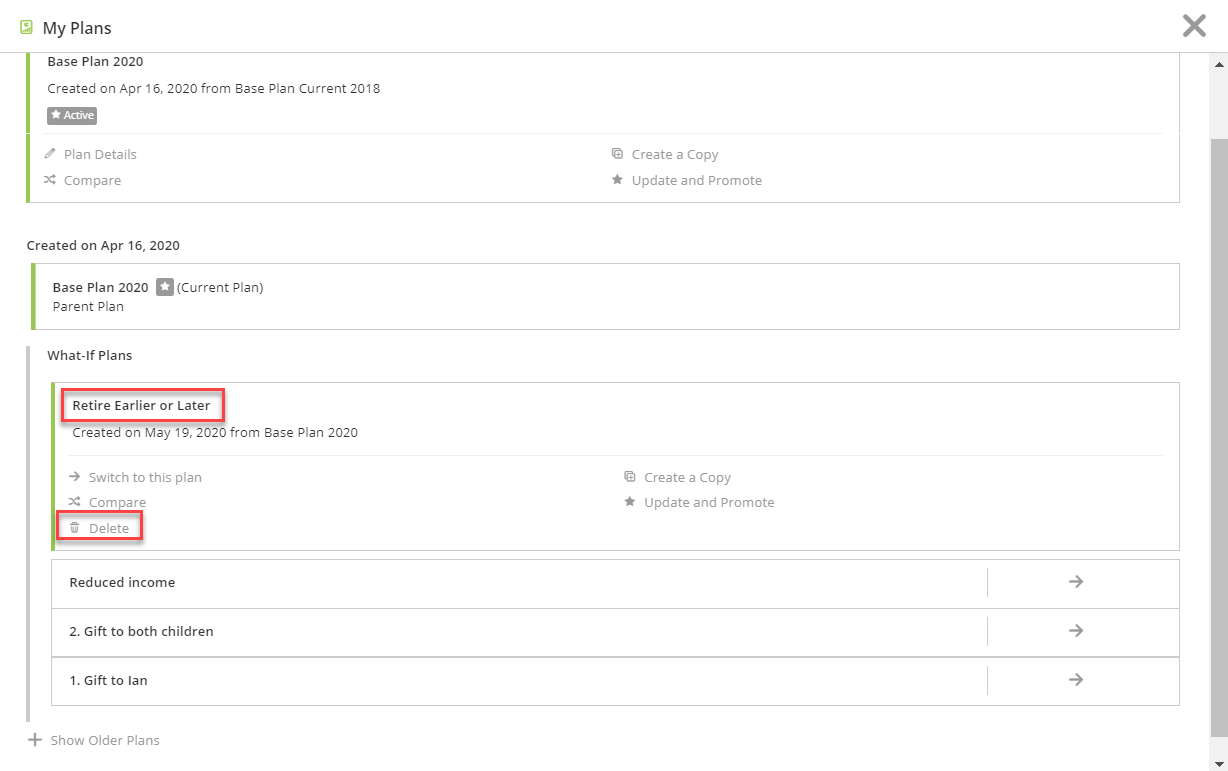Click the shuffle icon next to Base Plan Compare

[x=50, y=180]
